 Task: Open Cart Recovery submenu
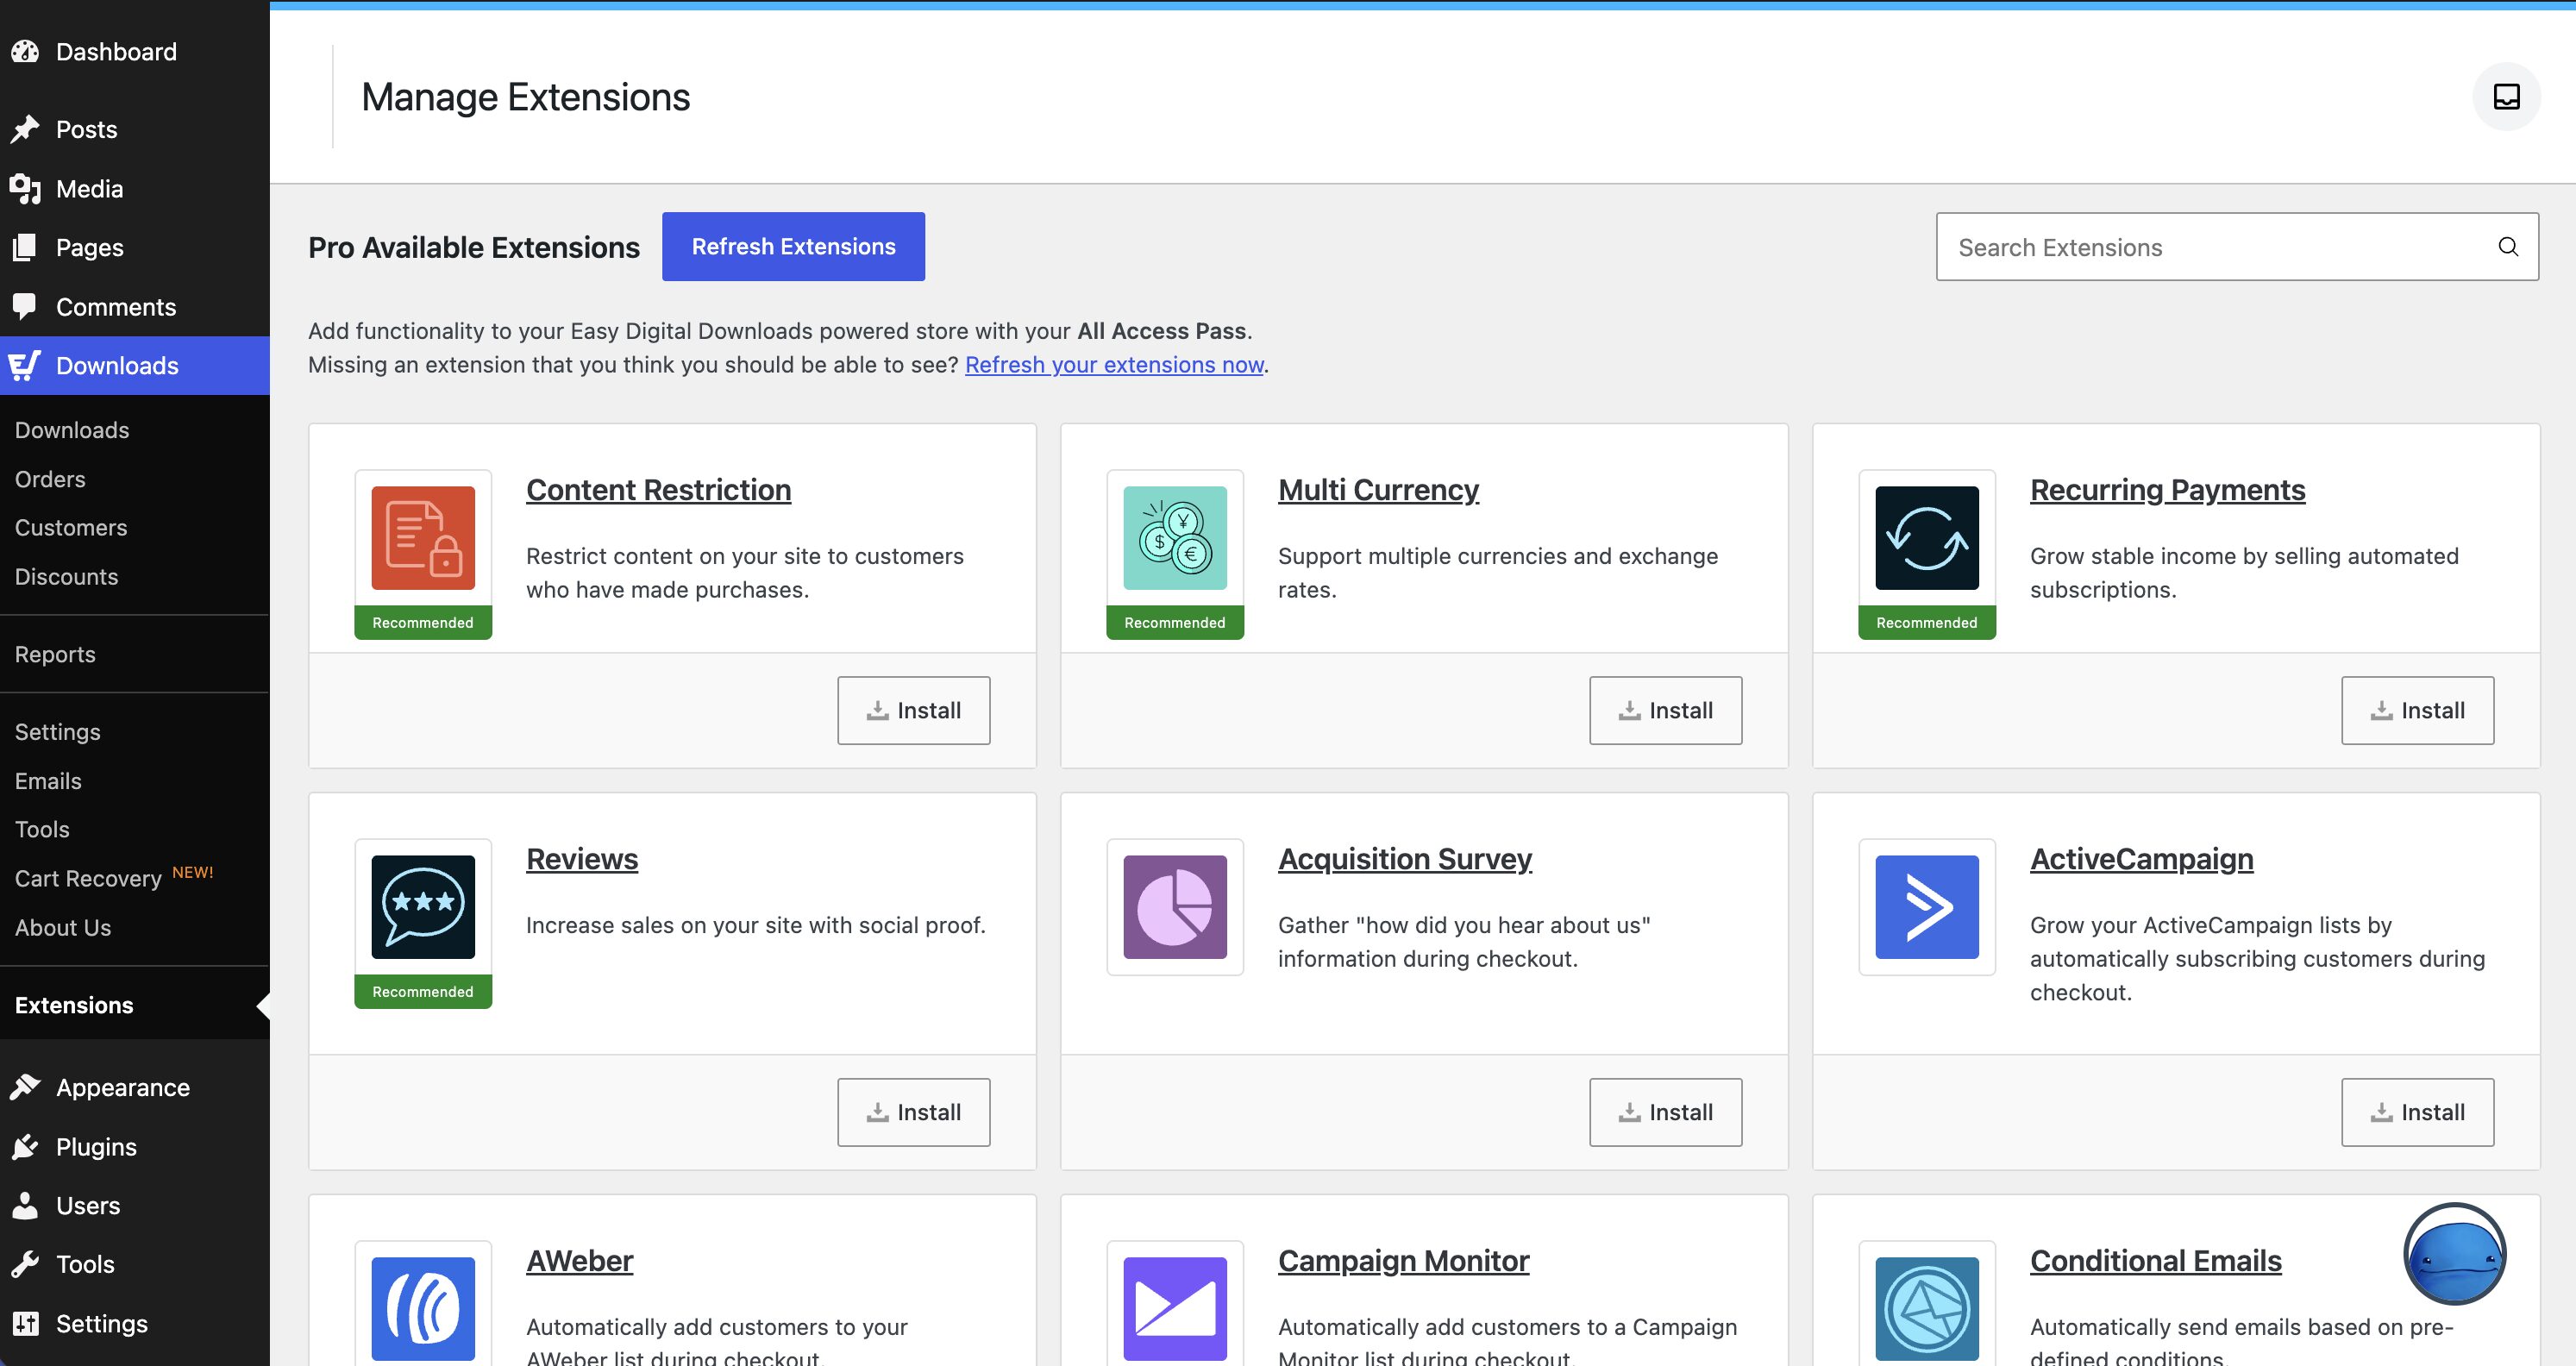(88, 878)
